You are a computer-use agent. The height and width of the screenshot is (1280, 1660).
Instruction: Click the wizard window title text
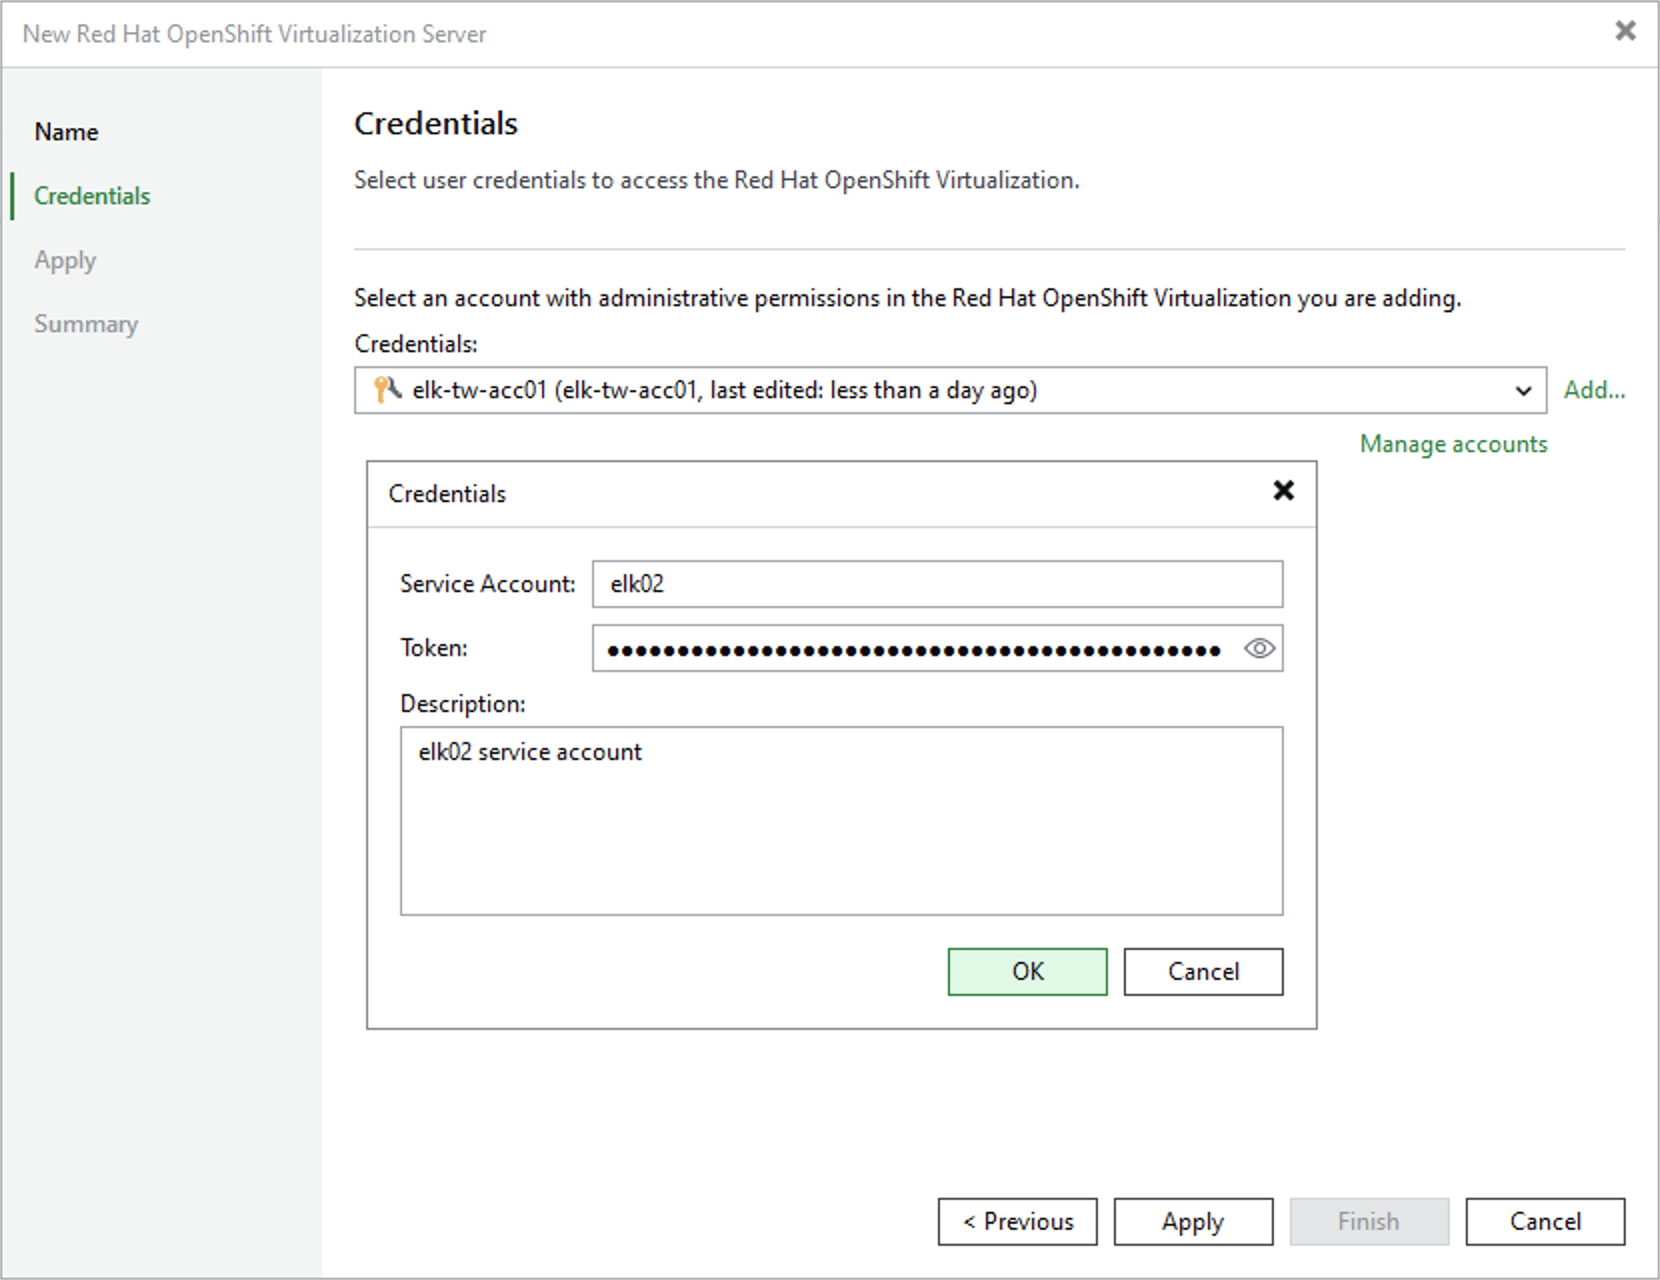coord(254,34)
